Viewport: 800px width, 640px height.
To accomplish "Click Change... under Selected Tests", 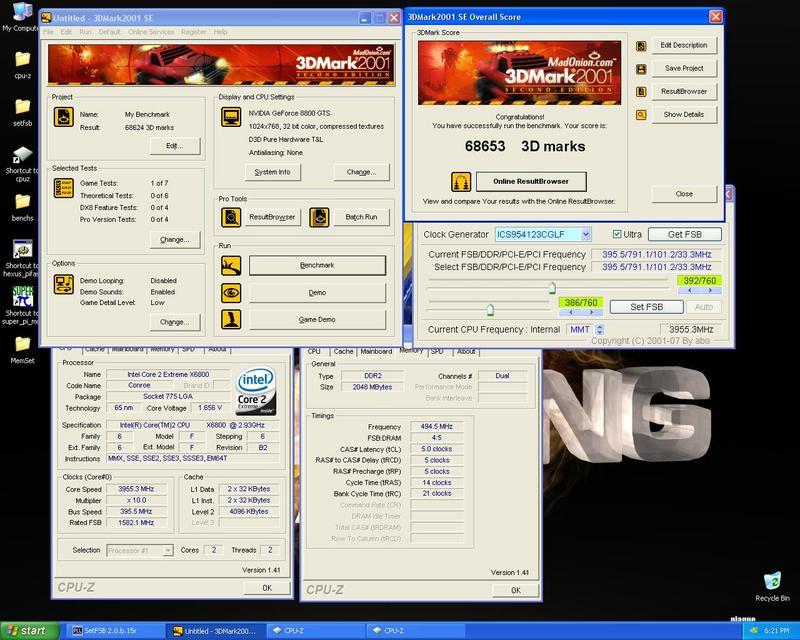I will click(x=175, y=239).
